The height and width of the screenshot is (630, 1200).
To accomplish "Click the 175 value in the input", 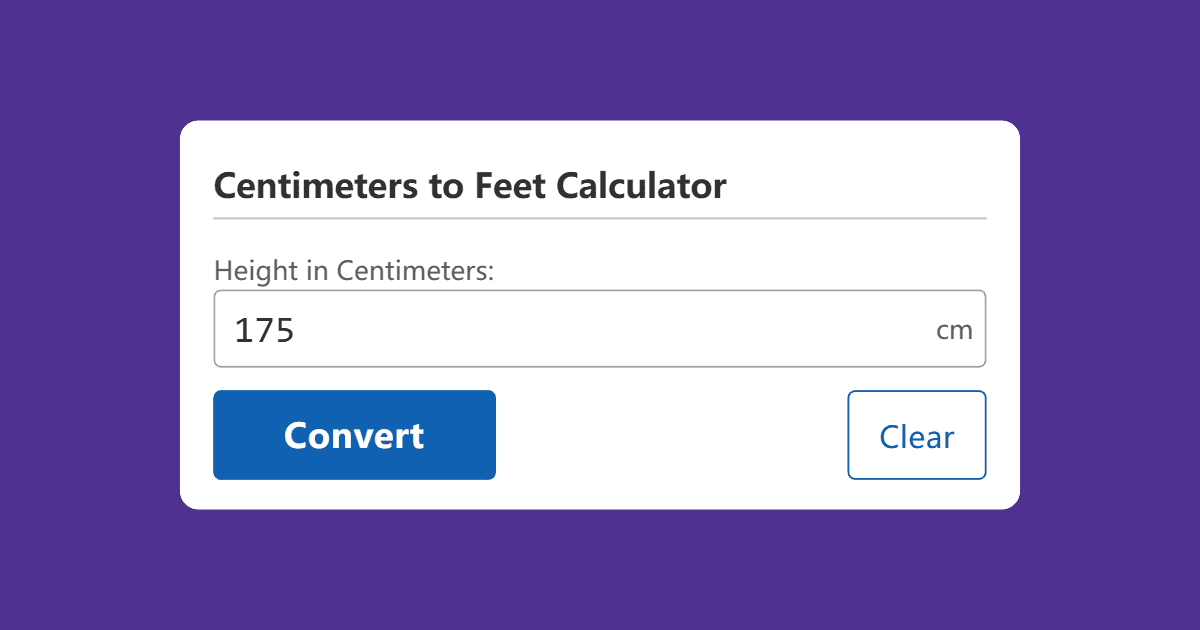I will tap(264, 330).
